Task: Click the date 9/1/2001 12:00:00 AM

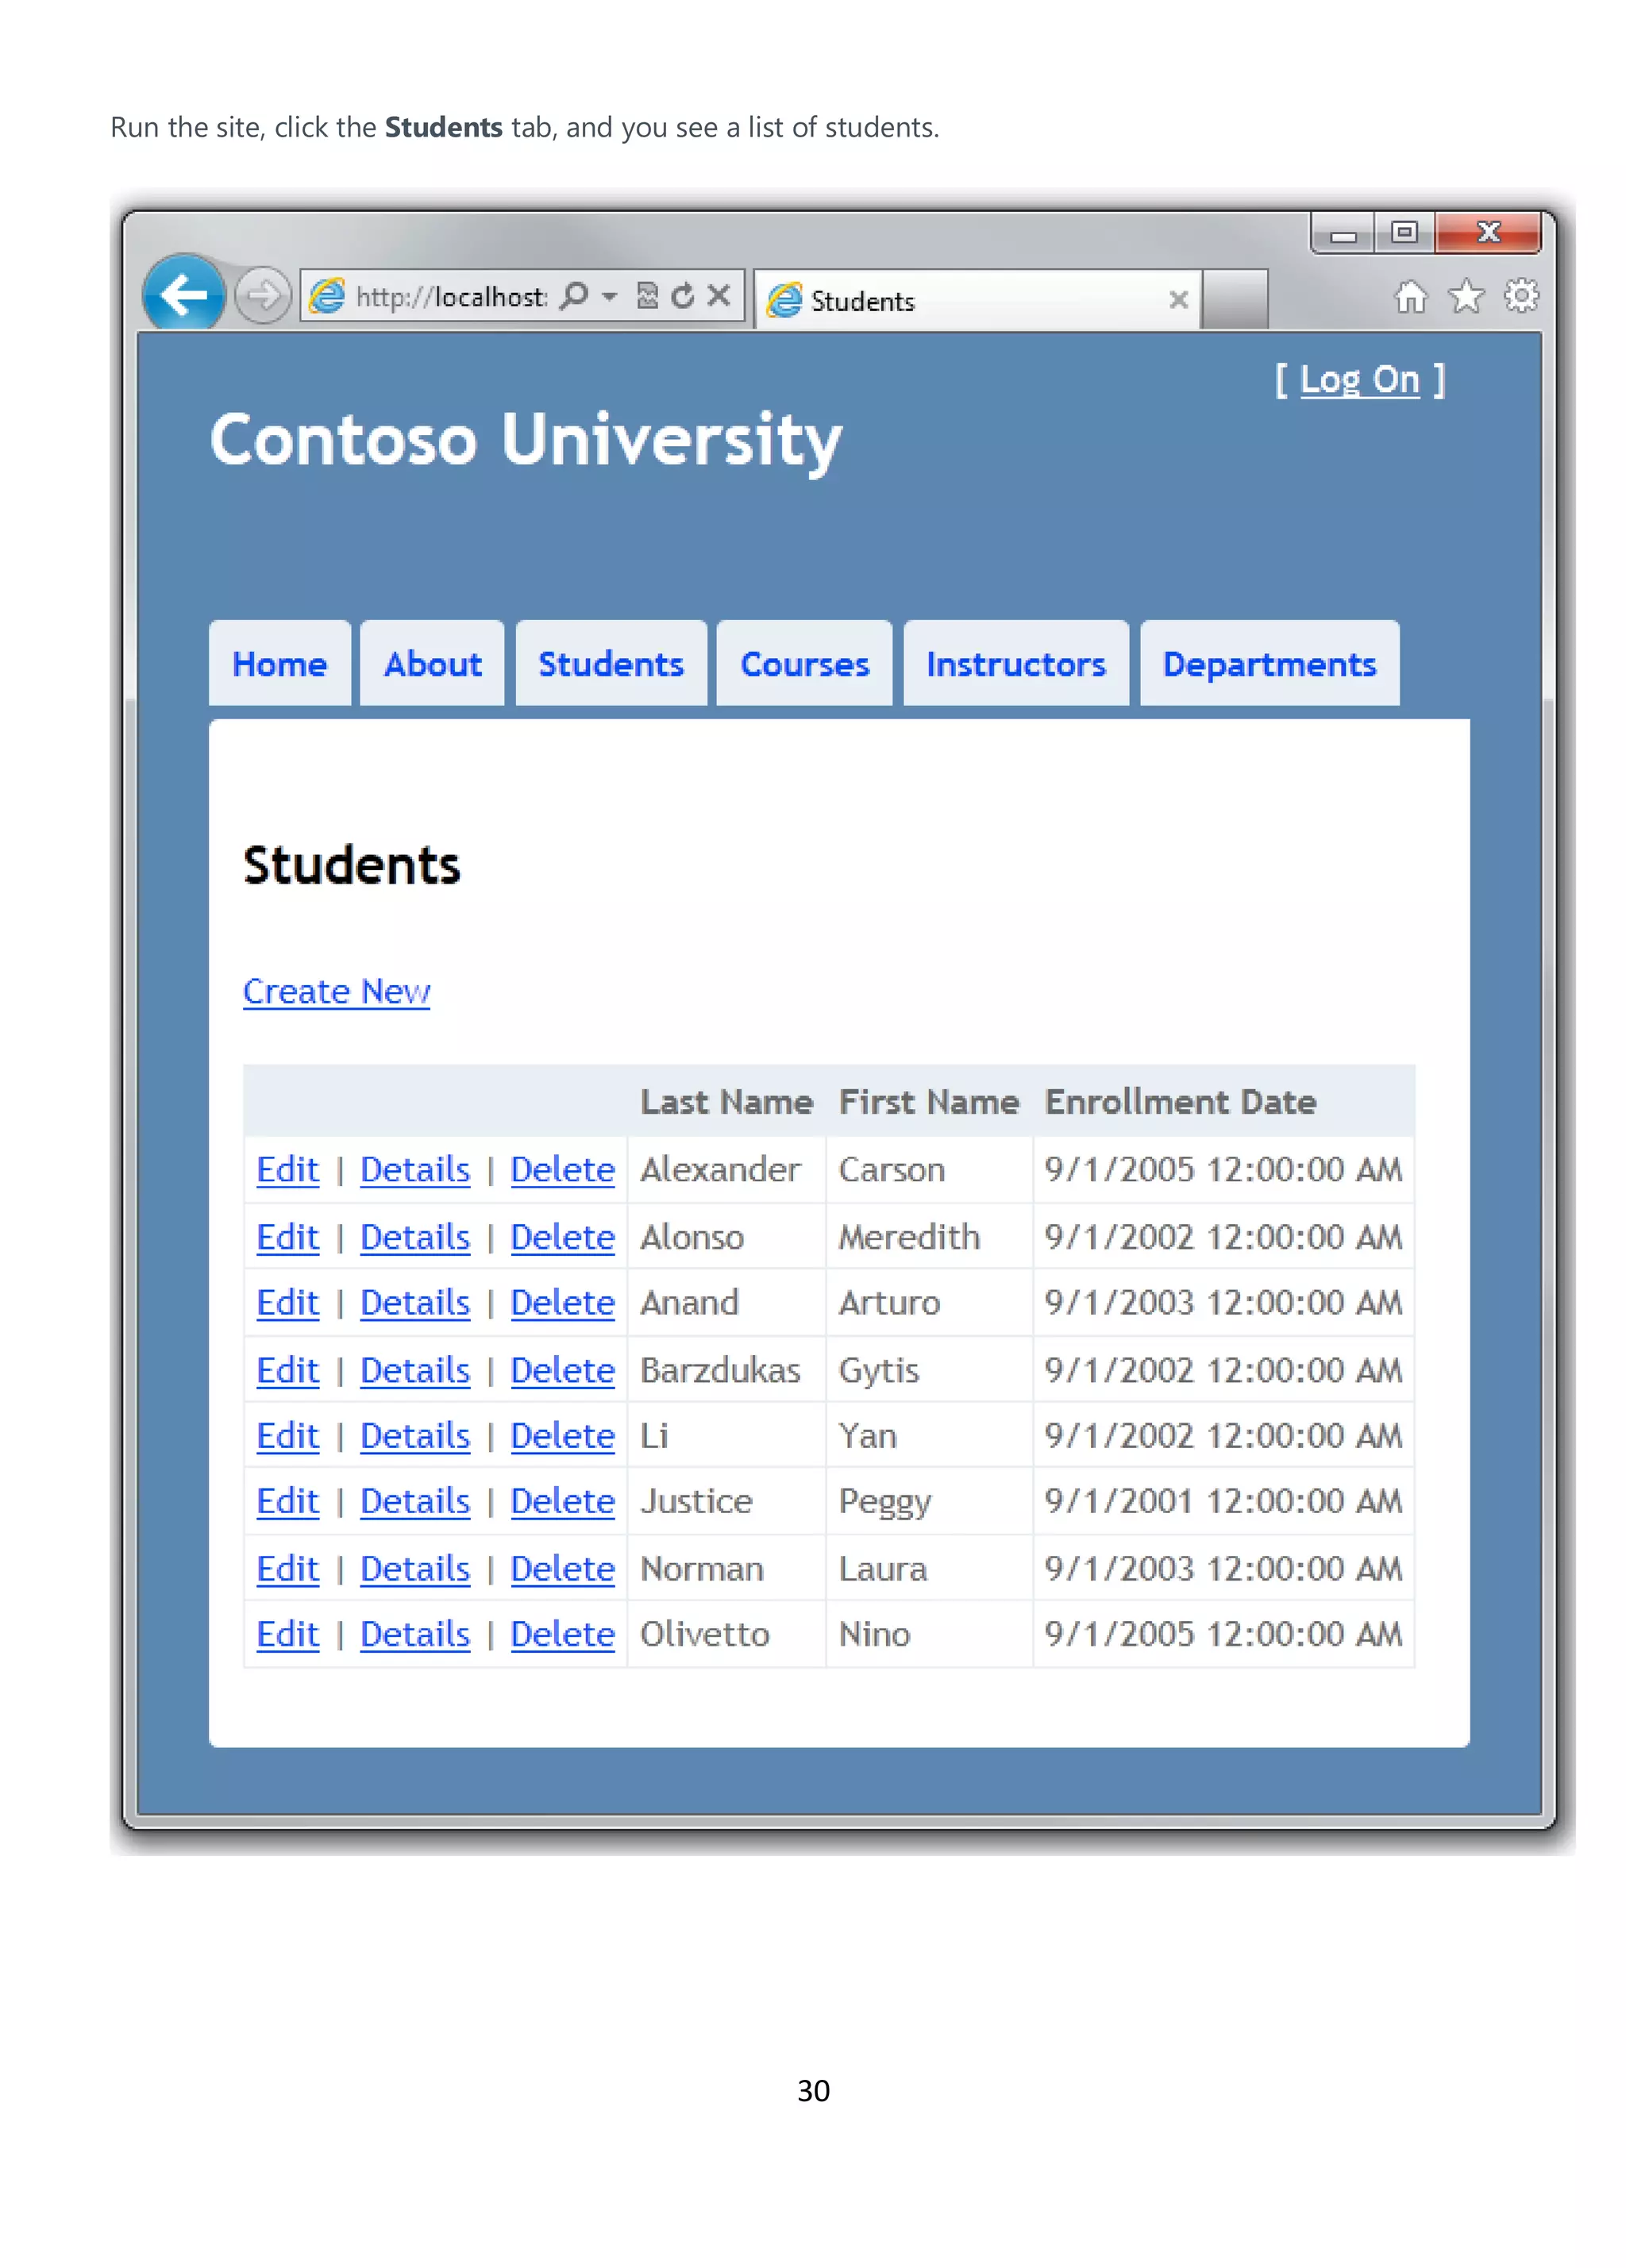Action: coord(1223,1501)
